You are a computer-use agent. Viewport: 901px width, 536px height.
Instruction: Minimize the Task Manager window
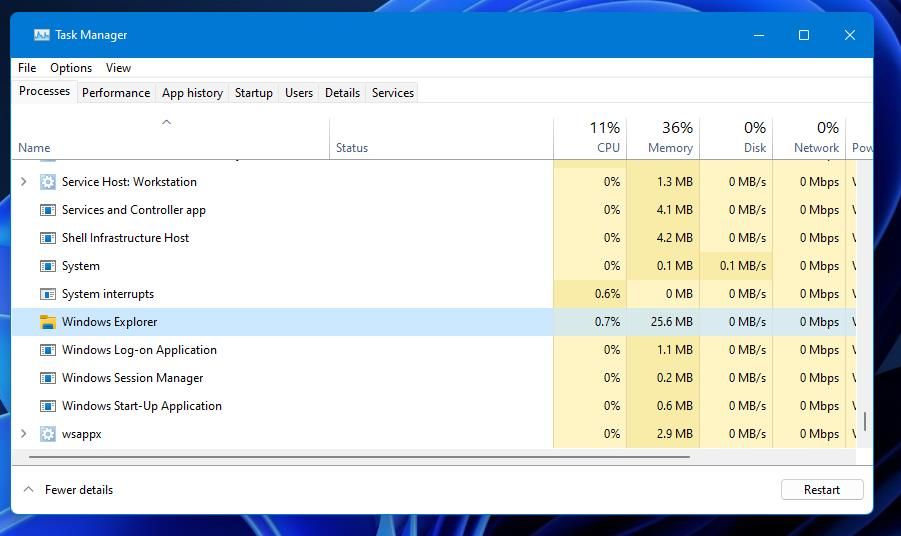click(x=759, y=35)
